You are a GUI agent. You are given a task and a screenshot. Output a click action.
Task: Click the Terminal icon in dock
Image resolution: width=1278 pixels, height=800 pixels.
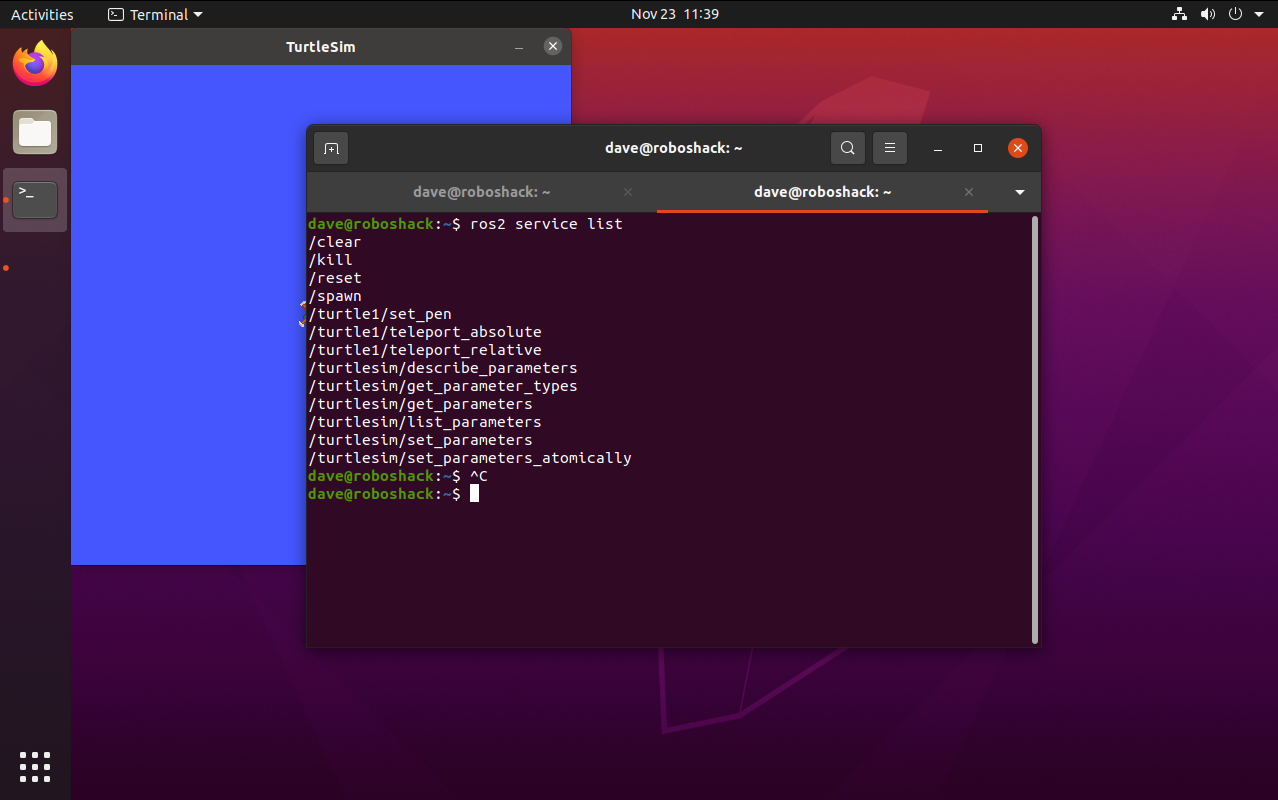click(x=35, y=199)
